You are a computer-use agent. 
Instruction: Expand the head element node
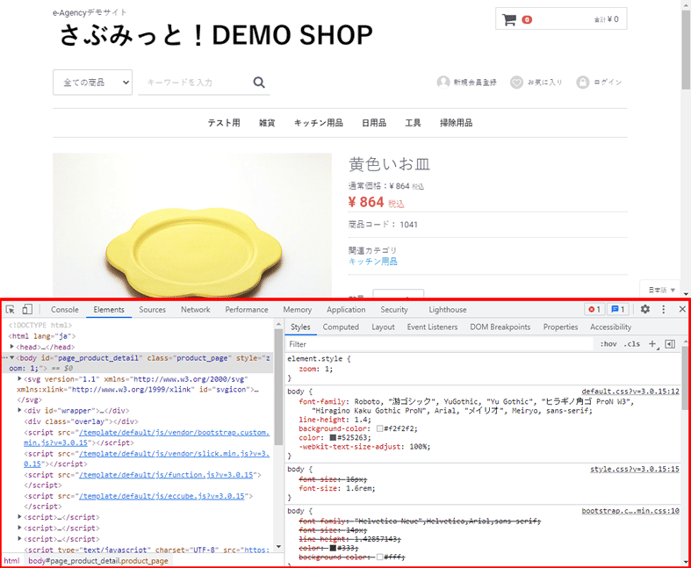12,347
